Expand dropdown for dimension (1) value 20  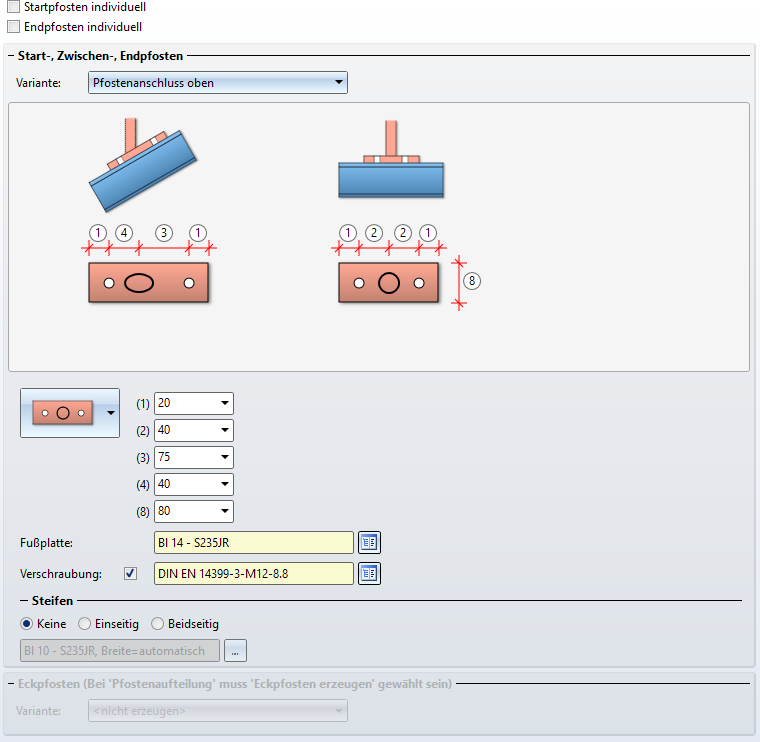click(224, 403)
